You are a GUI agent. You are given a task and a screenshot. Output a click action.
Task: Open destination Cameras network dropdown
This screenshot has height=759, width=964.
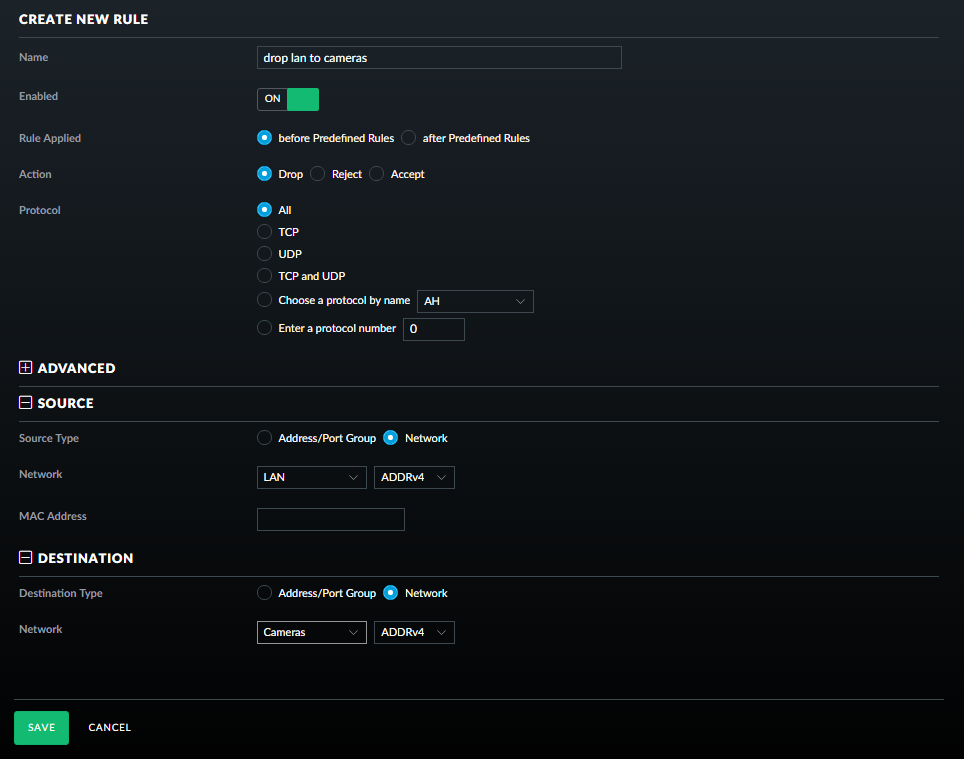point(311,632)
